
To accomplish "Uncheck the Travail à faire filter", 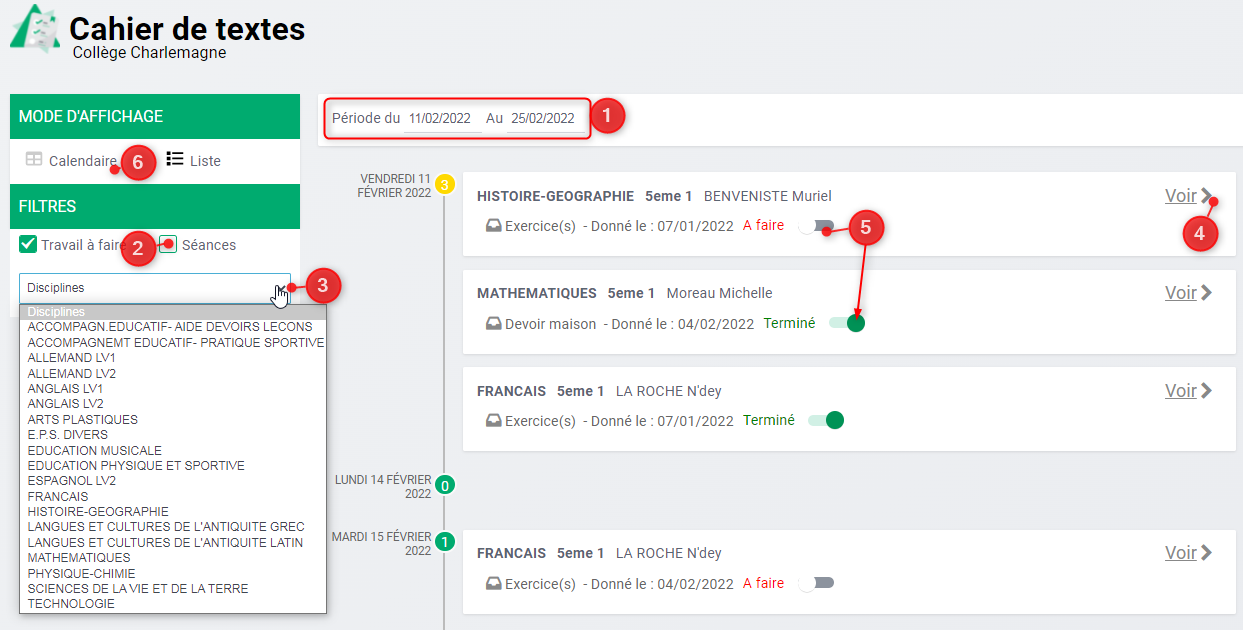I will (28, 244).
